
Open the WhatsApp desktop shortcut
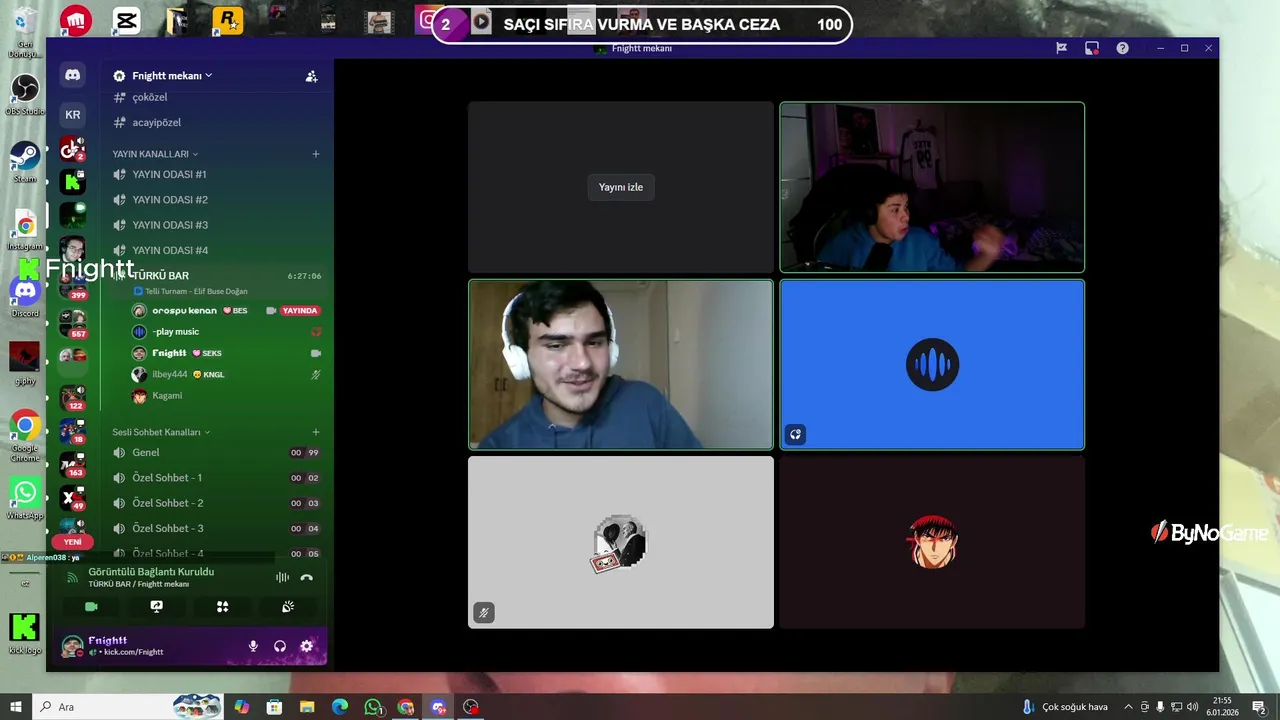point(25,498)
